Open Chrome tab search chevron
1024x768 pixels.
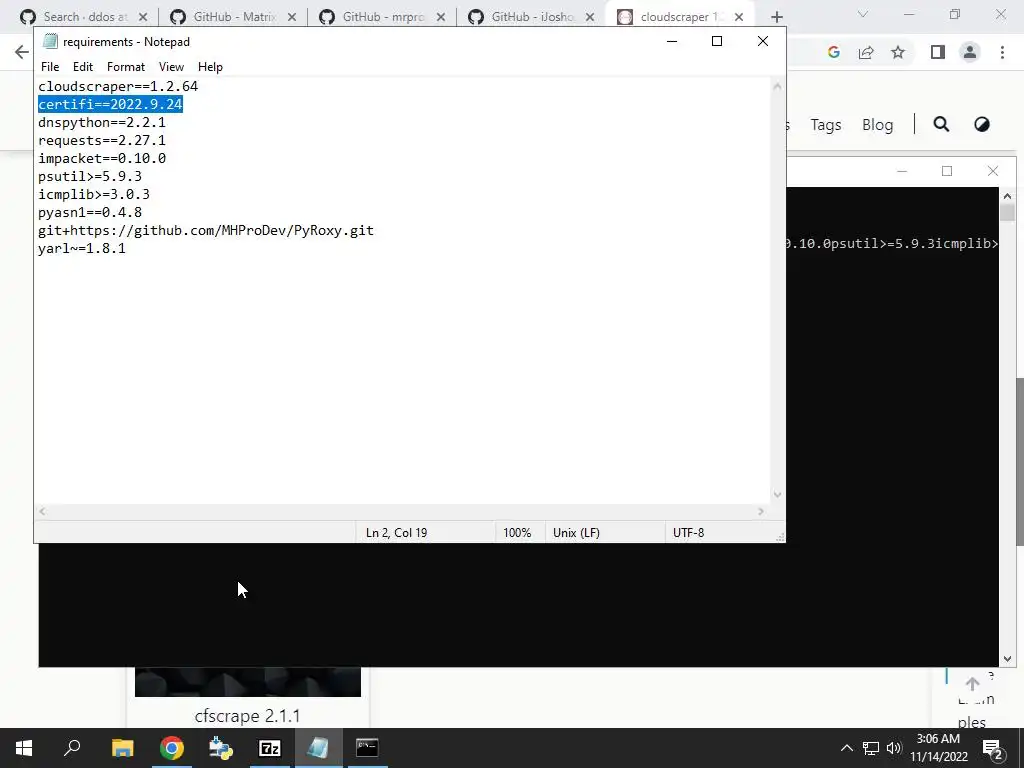click(x=863, y=14)
